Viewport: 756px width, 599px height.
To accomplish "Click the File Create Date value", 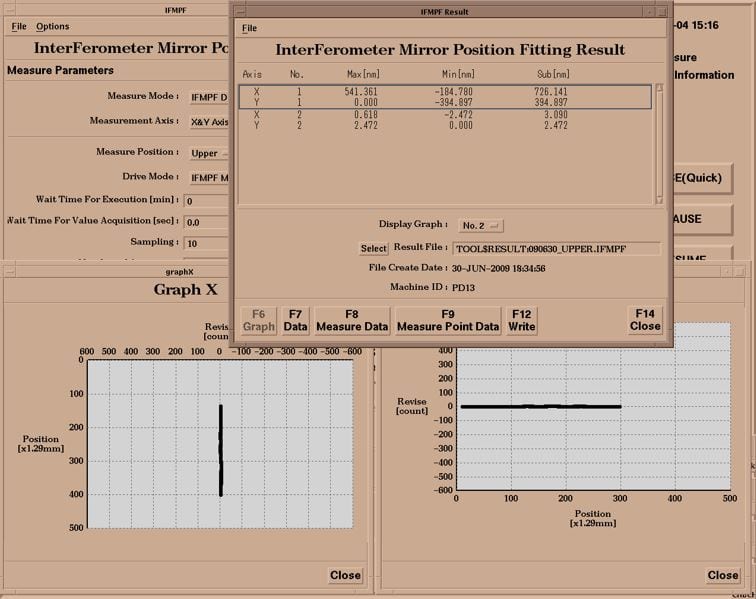I will click(x=499, y=269).
